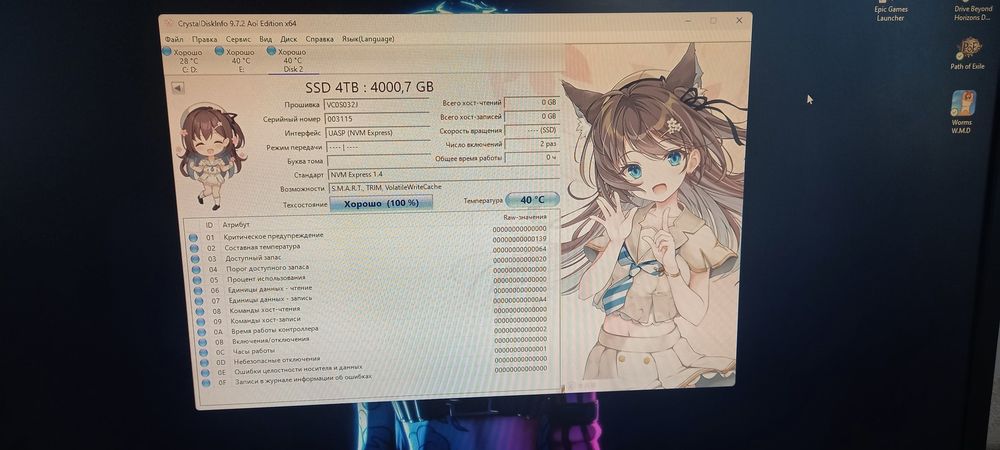
Task: Click the serial number field 003115
Action: click(378, 119)
